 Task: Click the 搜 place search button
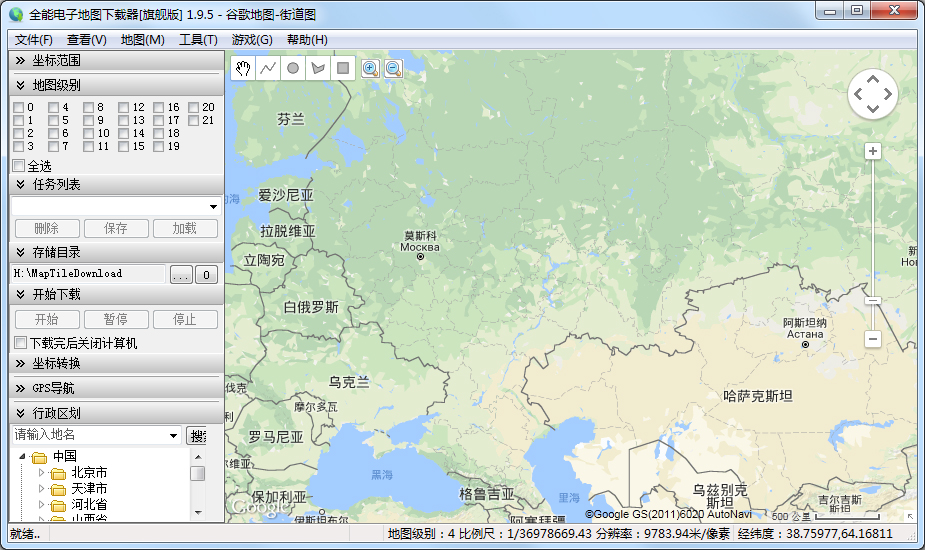(196, 436)
